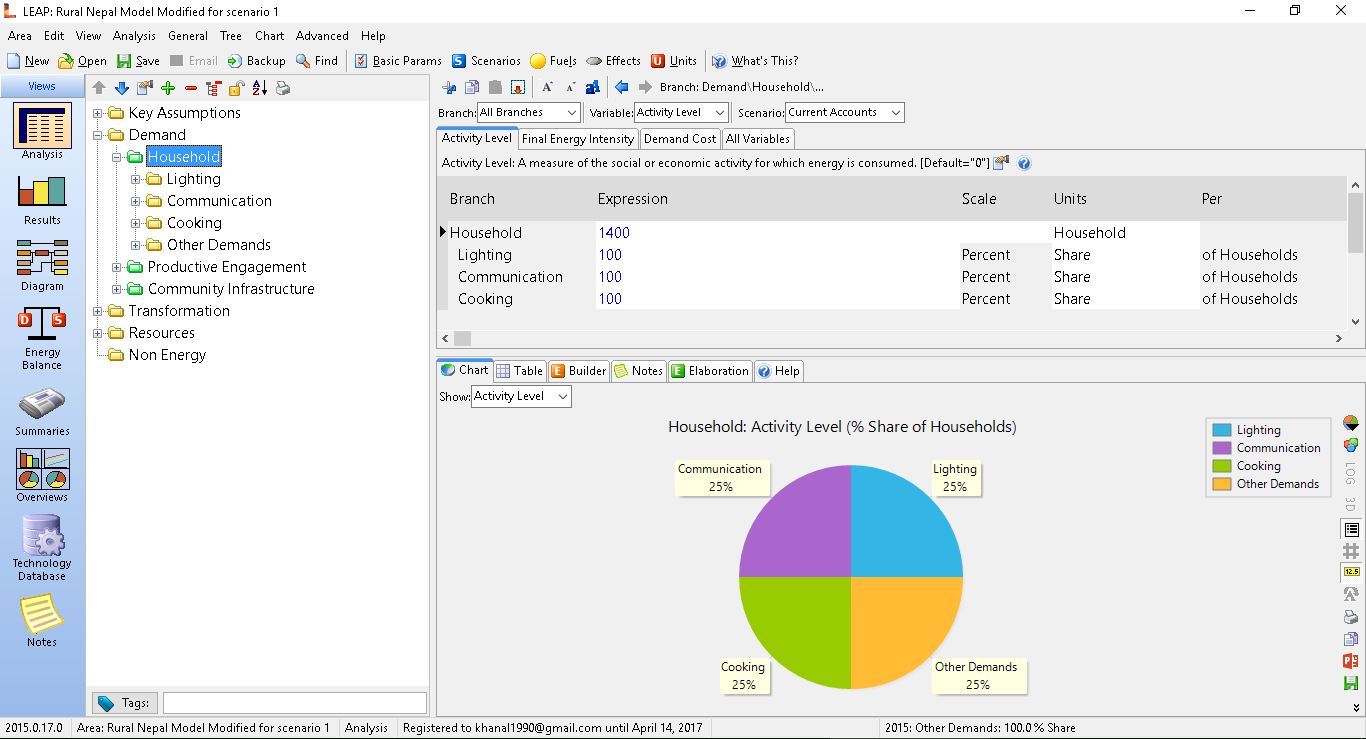Click the Cooking legend color swatch
The height and width of the screenshot is (739, 1366).
pyautogui.click(x=1221, y=466)
